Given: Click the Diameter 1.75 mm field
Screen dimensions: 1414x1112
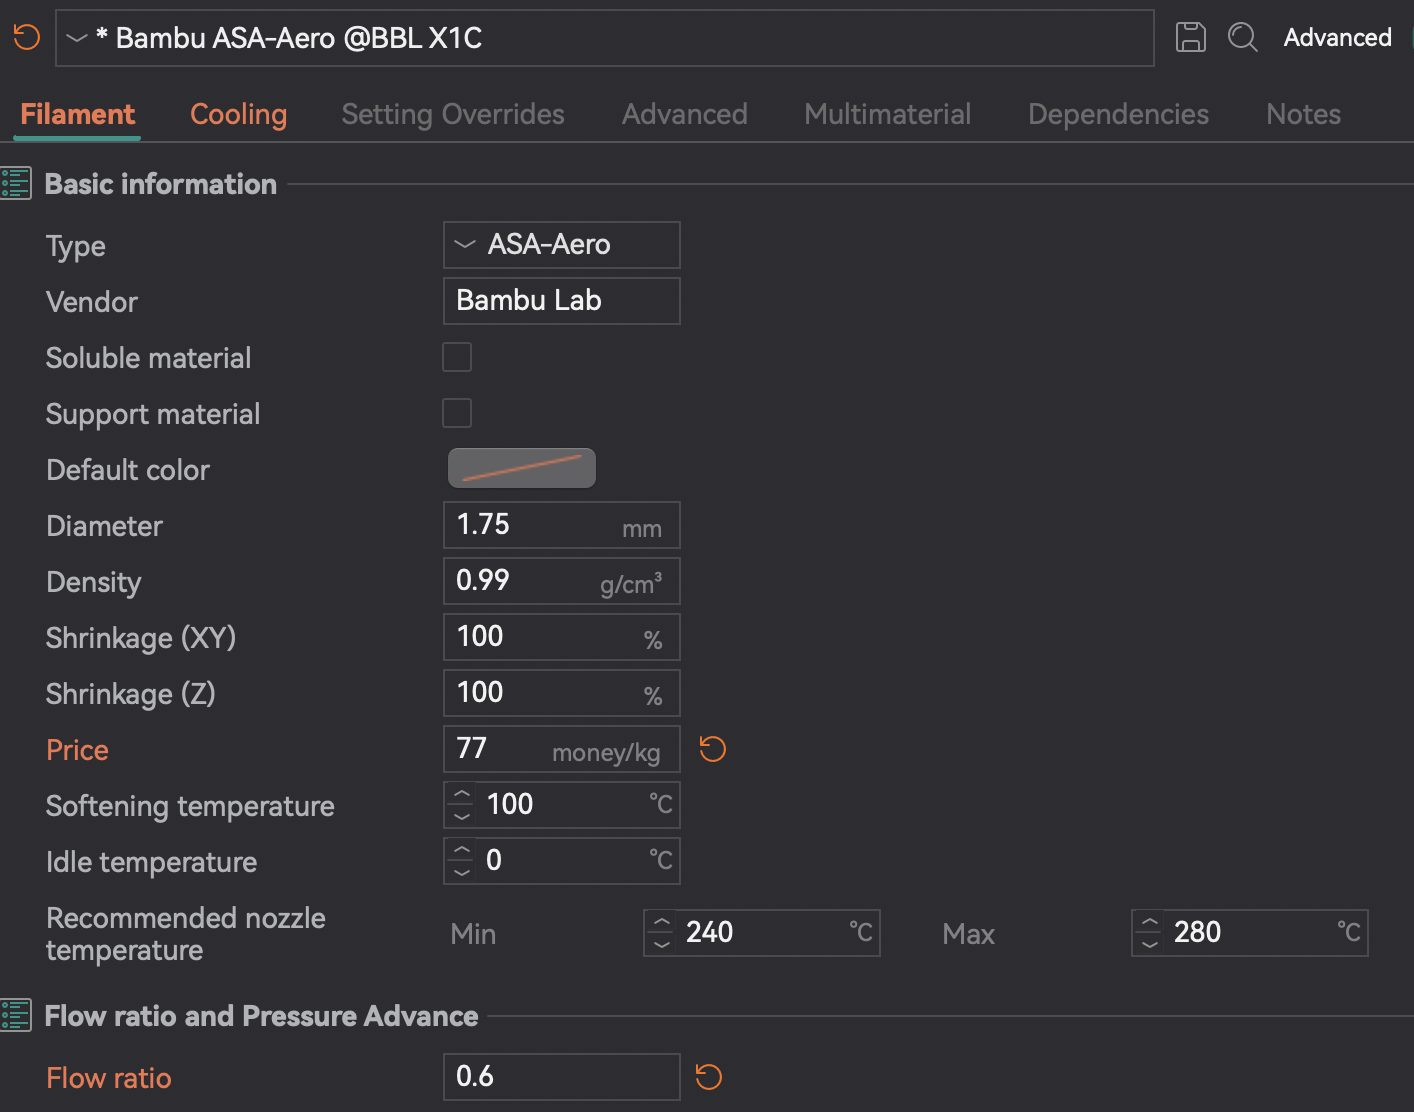Looking at the screenshot, I should click(562, 525).
